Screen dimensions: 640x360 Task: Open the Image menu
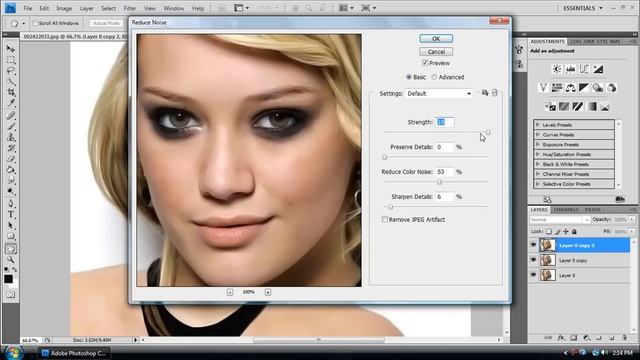[64, 8]
